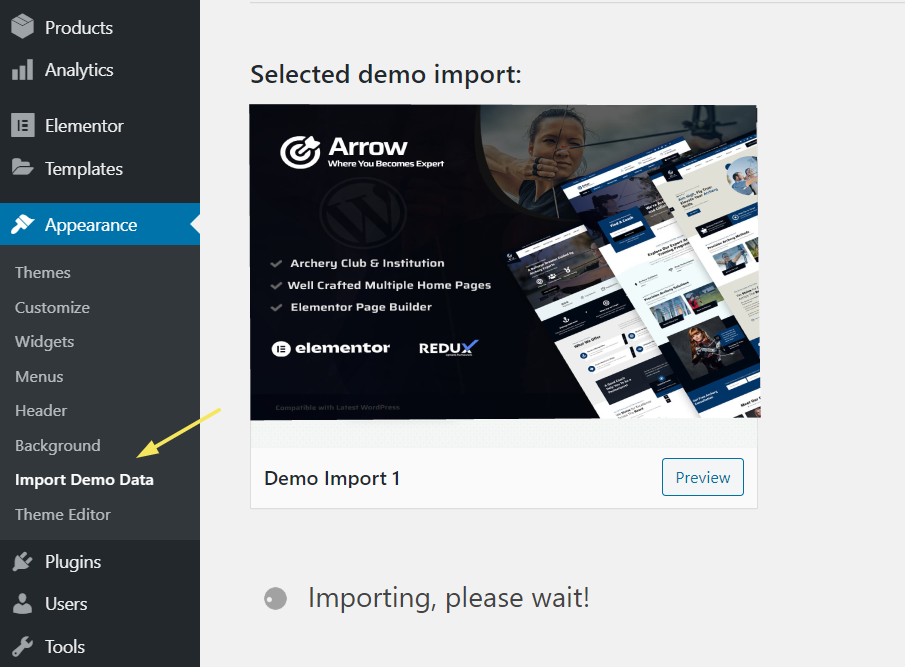Go to the Widgets page
The width and height of the screenshot is (905, 667).
point(45,341)
